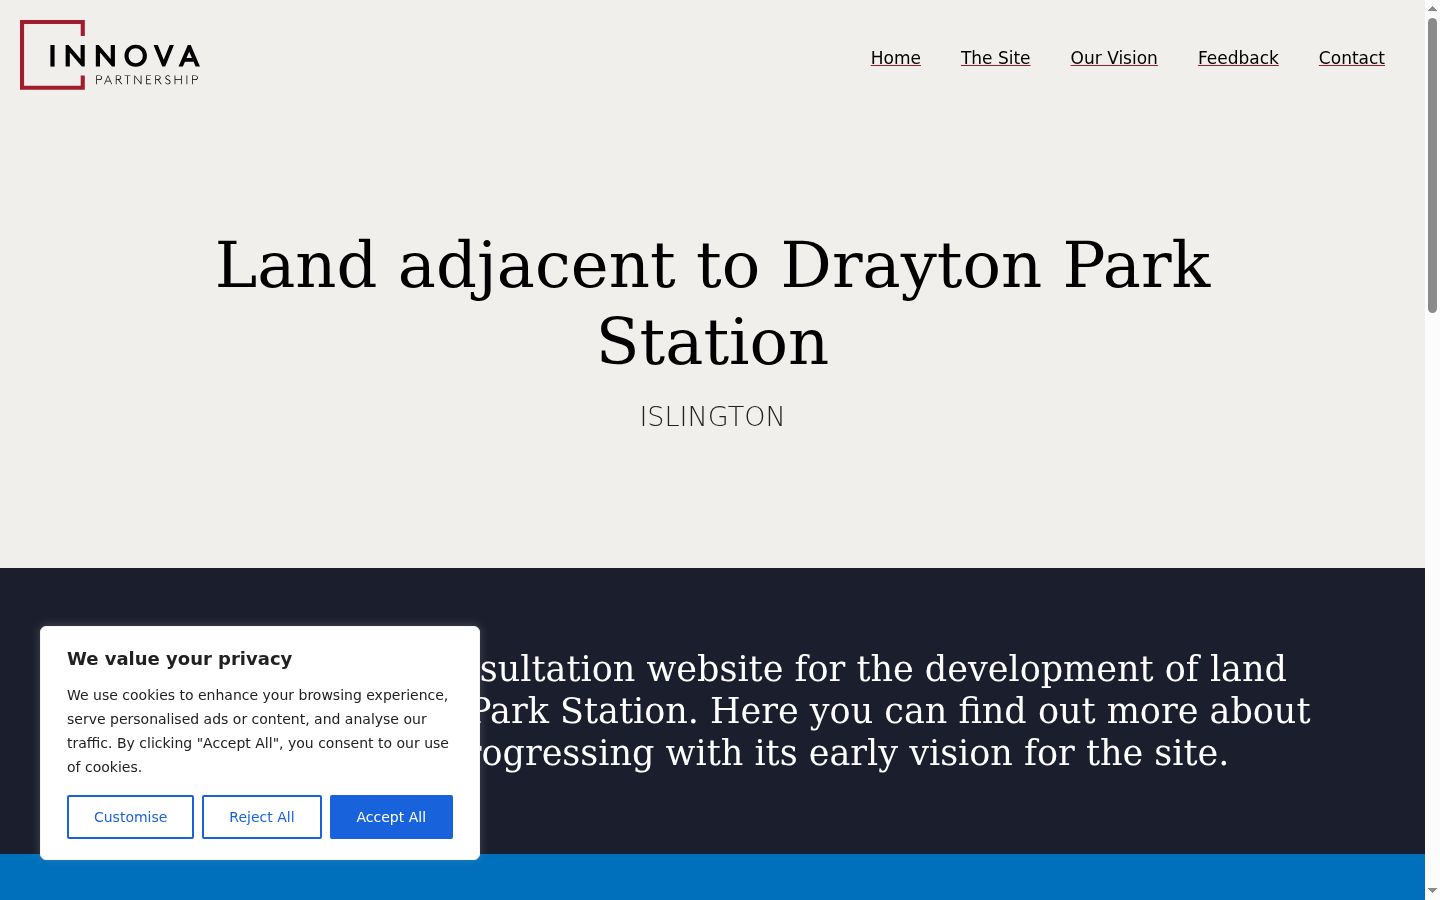The image size is (1440, 900).
Task: Go to The Site page
Action: [995, 58]
